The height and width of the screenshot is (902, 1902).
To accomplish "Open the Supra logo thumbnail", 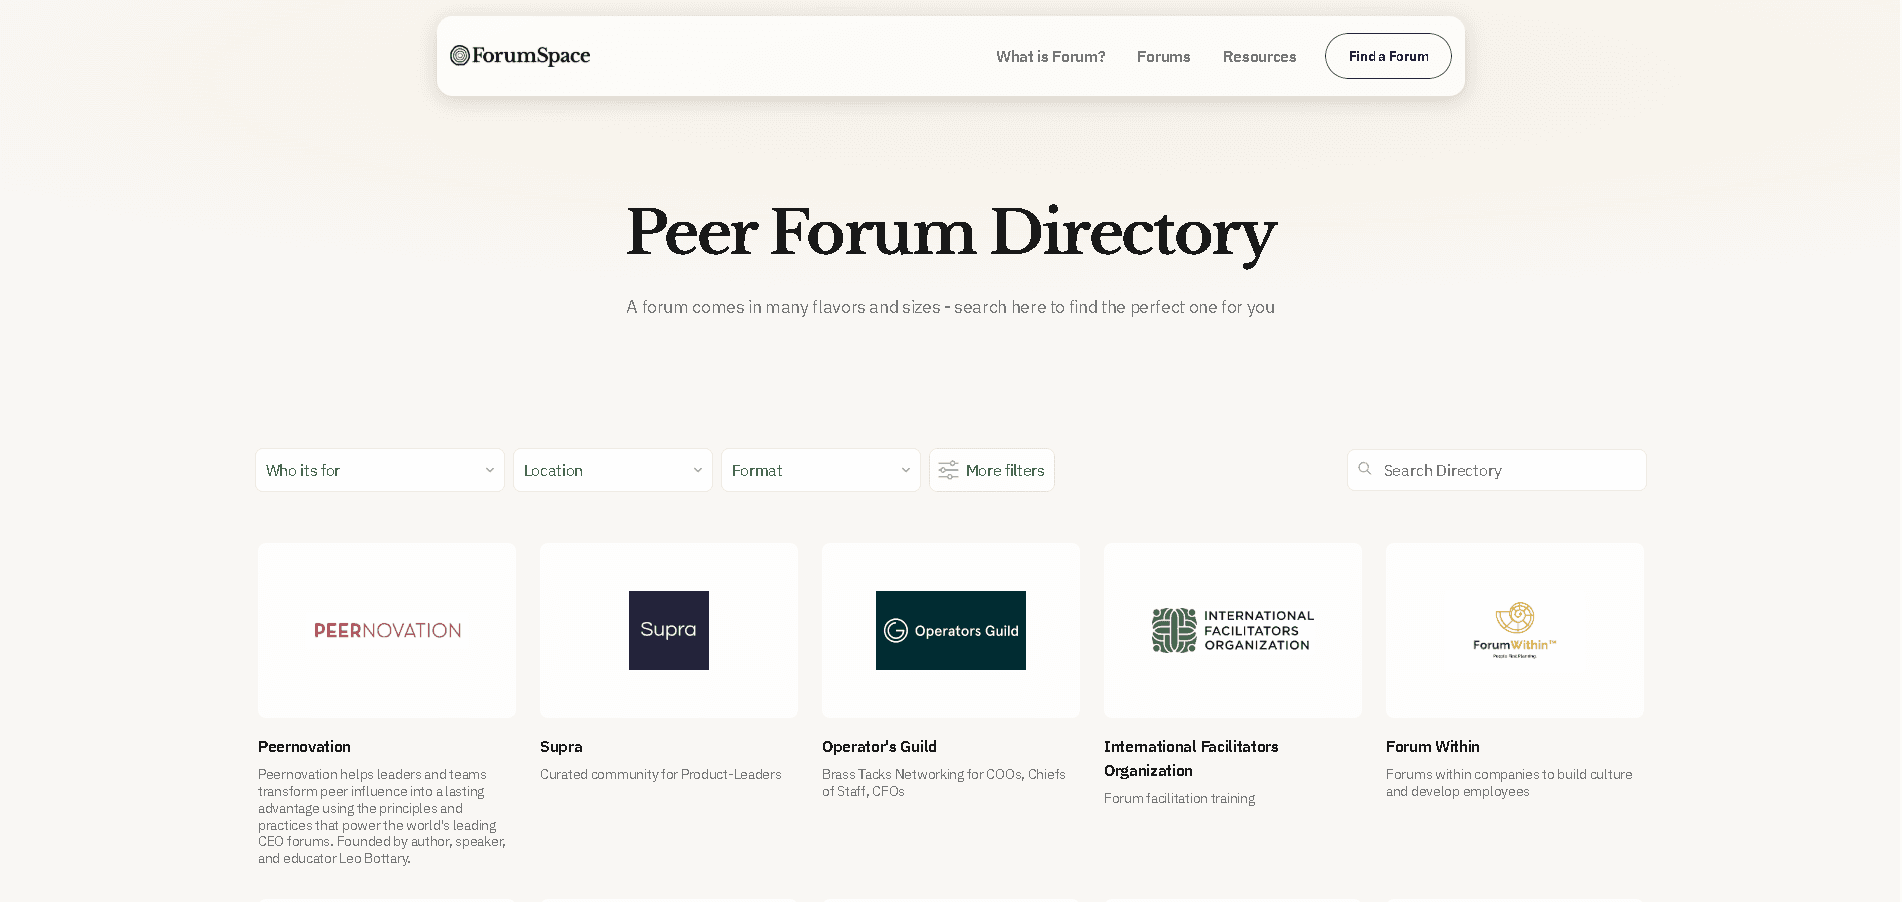I will coord(669,630).
